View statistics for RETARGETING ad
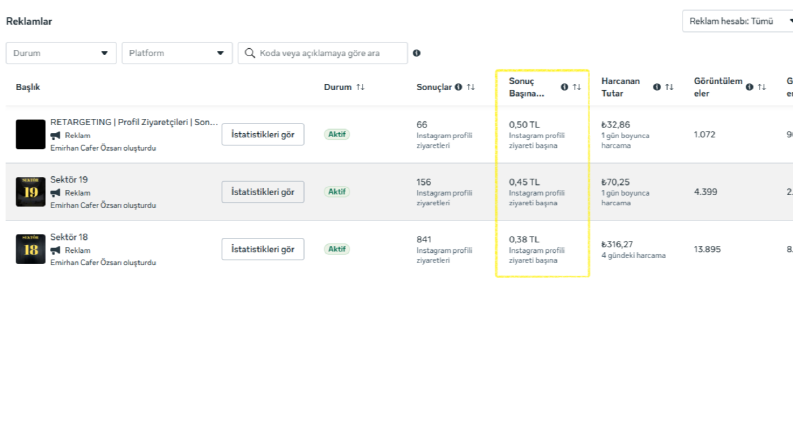This screenshot has height=446, width=793. pyautogui.click(x=263, y=135)
